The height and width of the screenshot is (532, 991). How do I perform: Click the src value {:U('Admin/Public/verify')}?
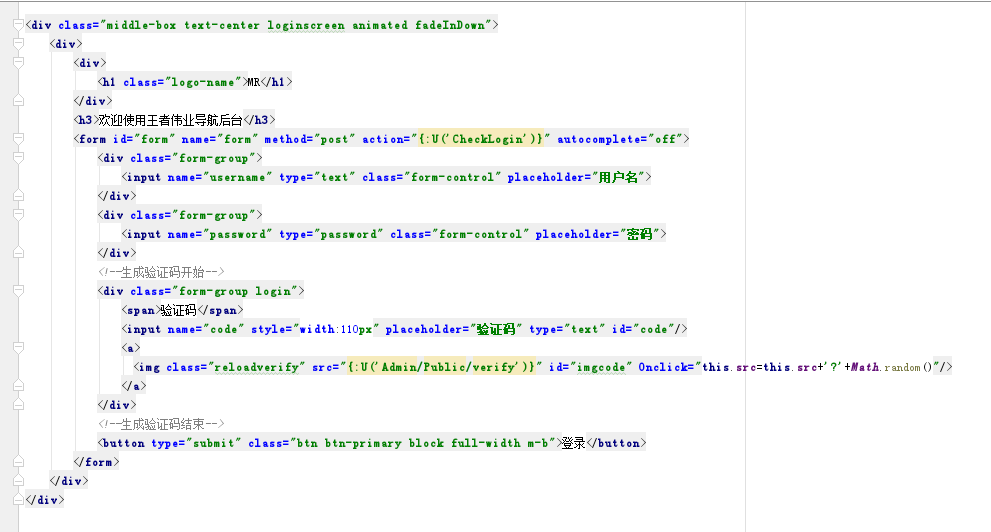point(441,367)
